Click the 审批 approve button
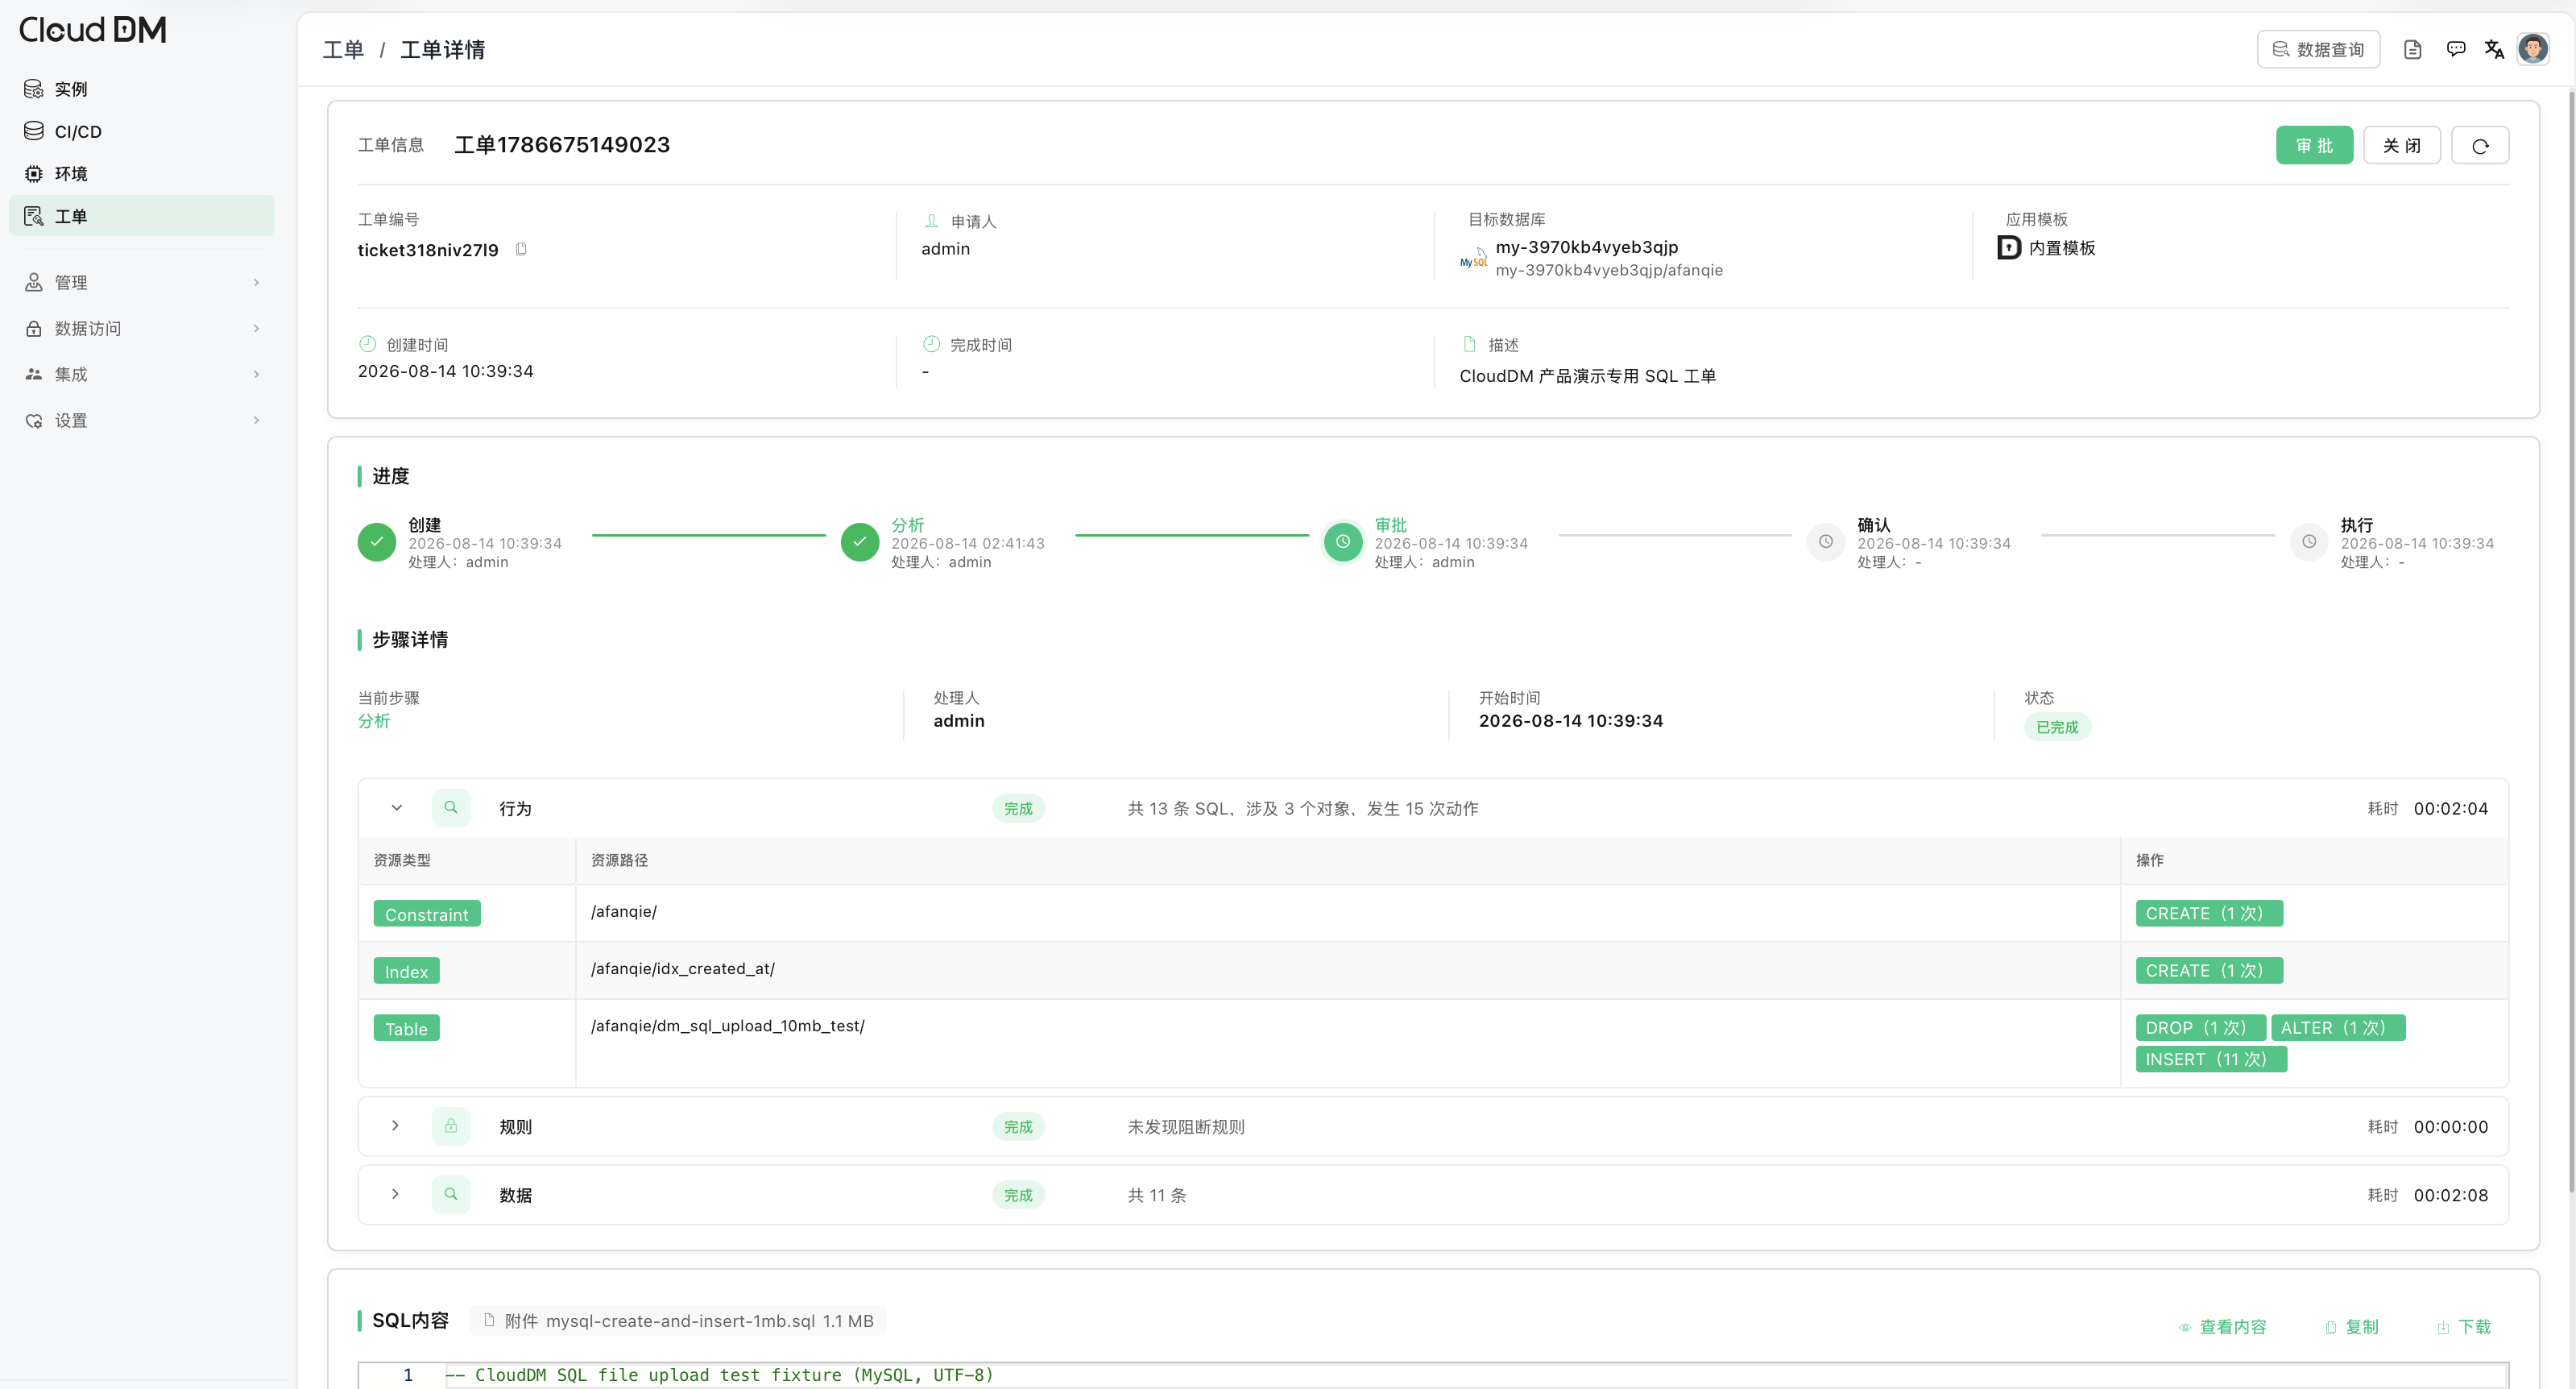 [2314, 145]
